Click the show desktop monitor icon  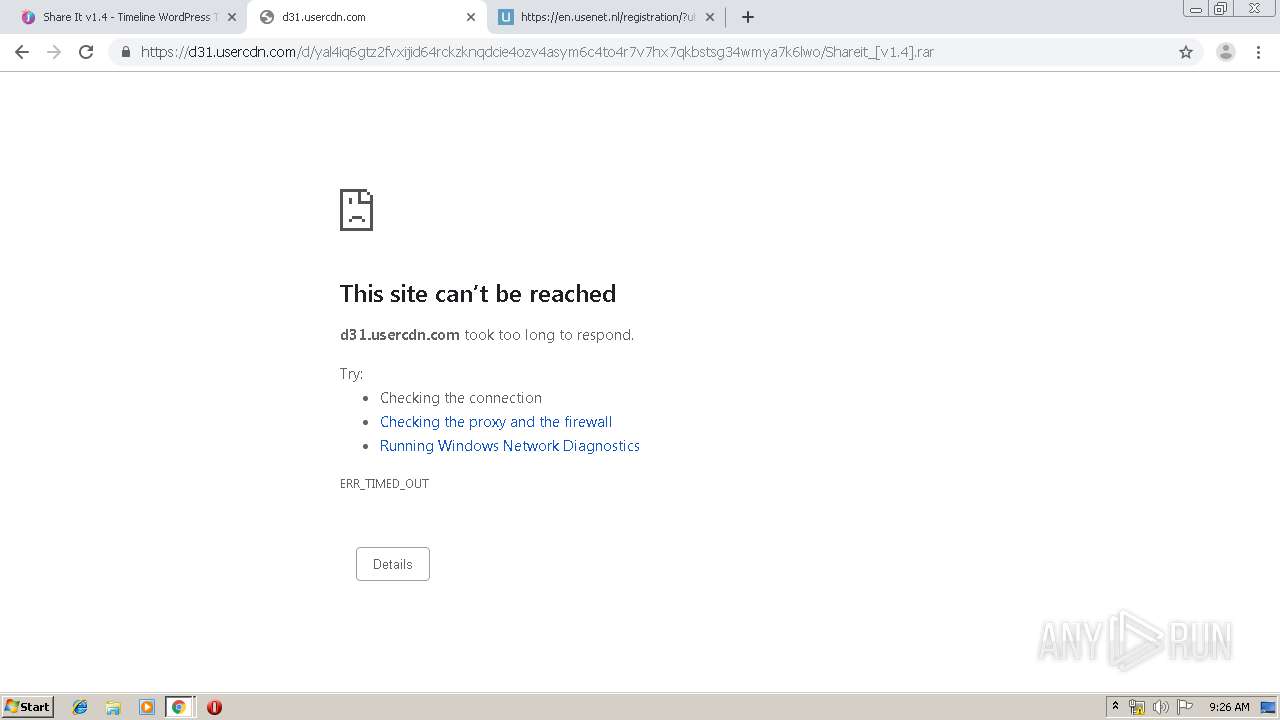click(x=1268, y=707)
